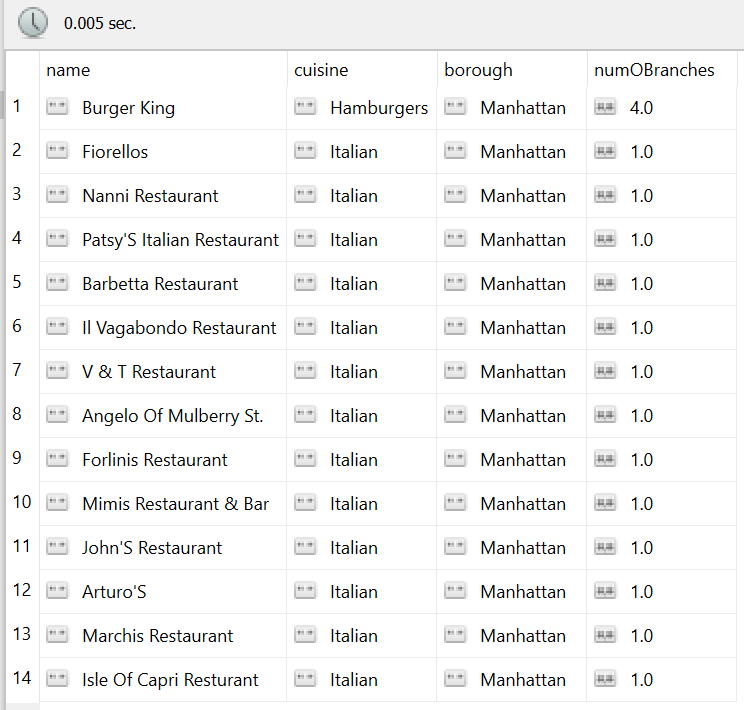744x710 pixels.
Task: Click the type icon beside the Hamburgers cuisine
Action: (x=305, y=107)
